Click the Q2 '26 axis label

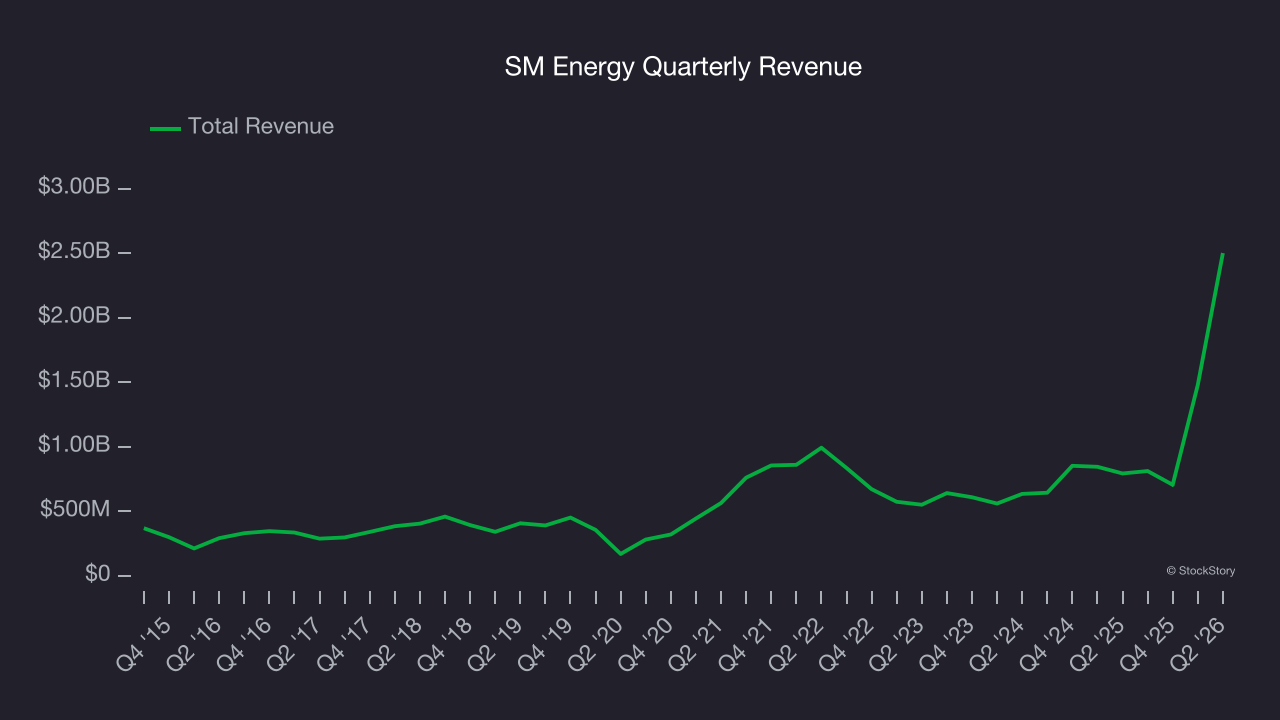pos(1197,645)
